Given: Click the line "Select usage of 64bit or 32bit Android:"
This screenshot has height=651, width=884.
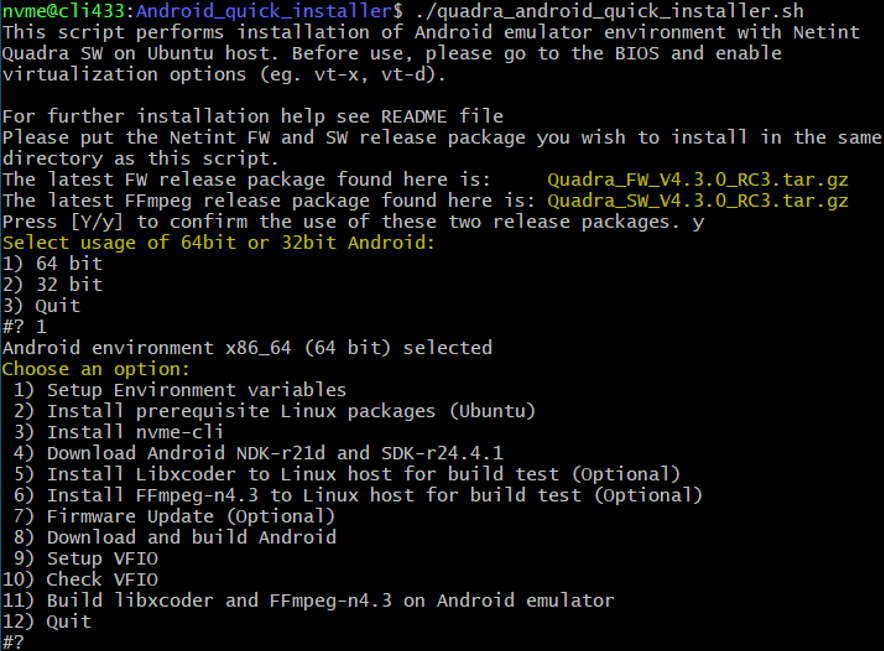Looking at the screenshot, I should tap(219, 243).
